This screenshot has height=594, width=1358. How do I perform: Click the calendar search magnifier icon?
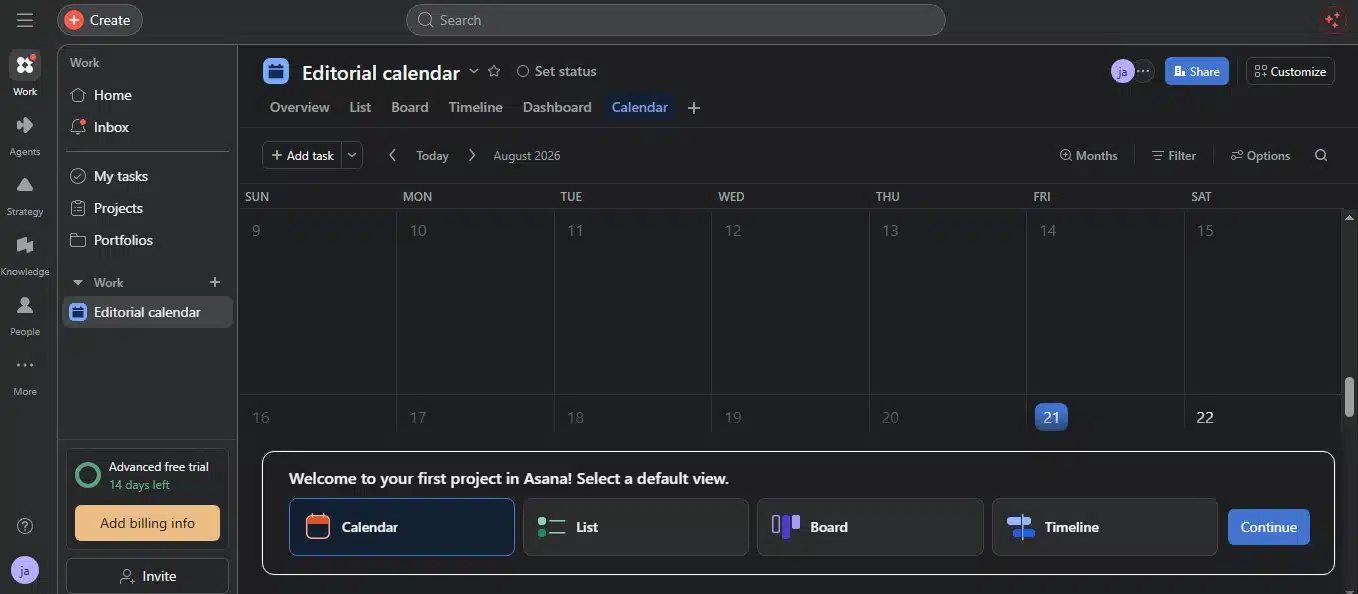click(x=1321, y=155)
